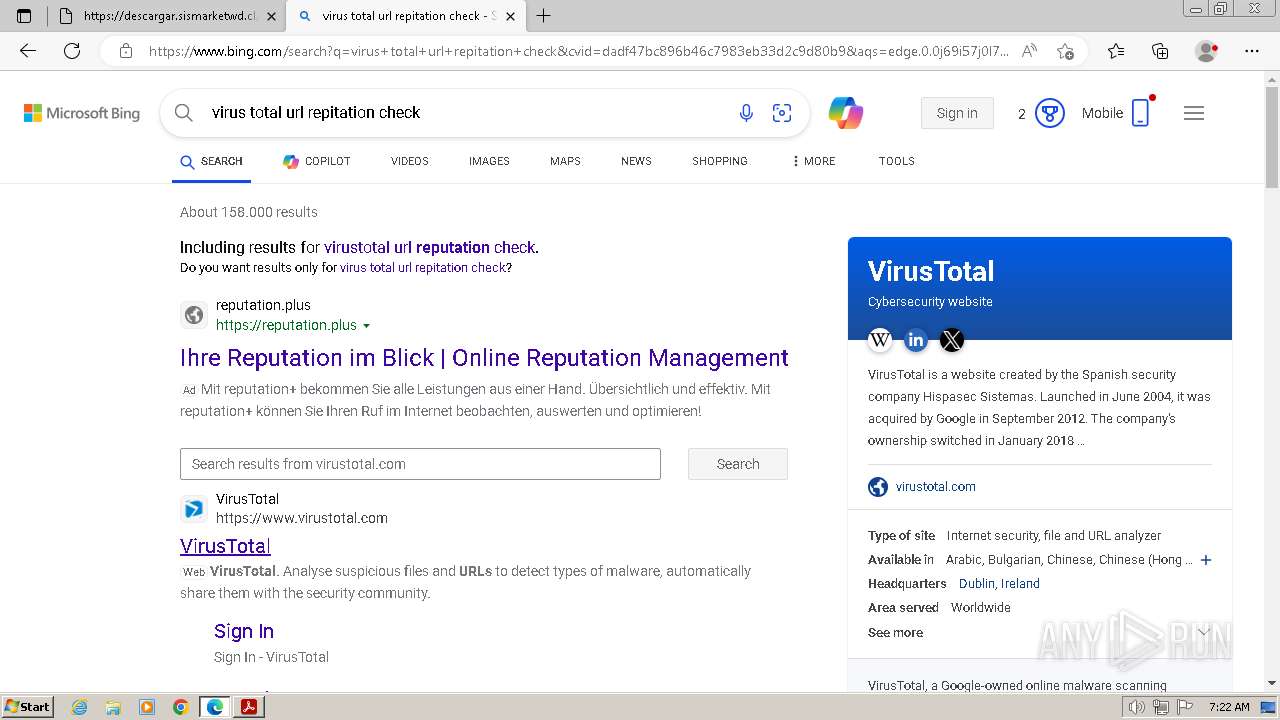Visit virustotal.com from knowledge panel
The image size is (1280, 720).
click(935, 487)
